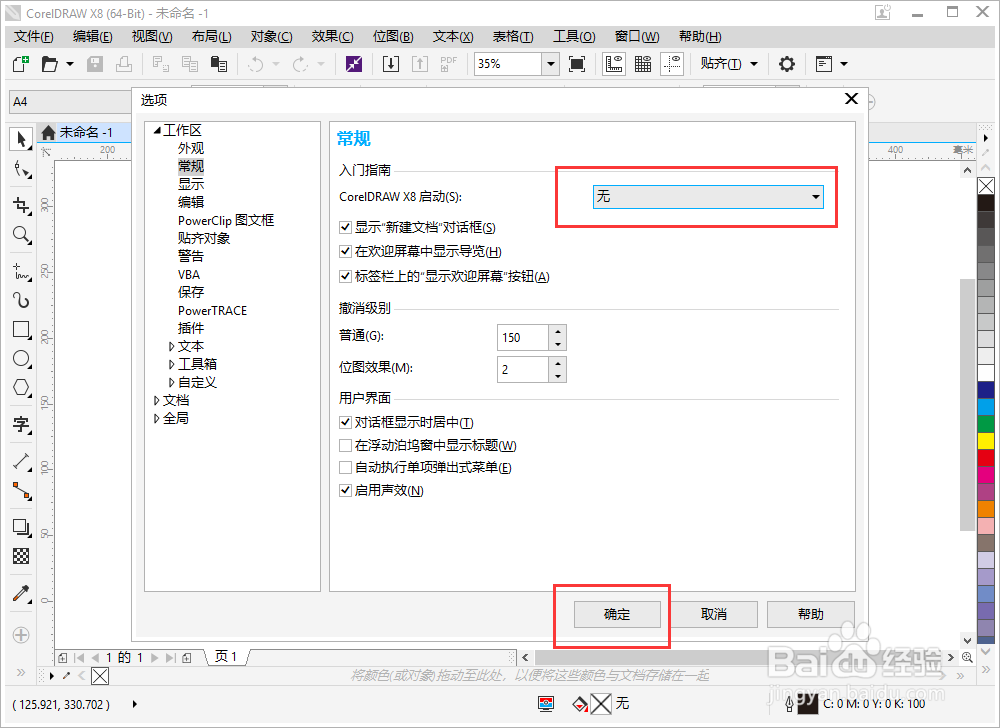1000x728 pixels.
Task: Open the 效果 menu
Action: [332, 36]
